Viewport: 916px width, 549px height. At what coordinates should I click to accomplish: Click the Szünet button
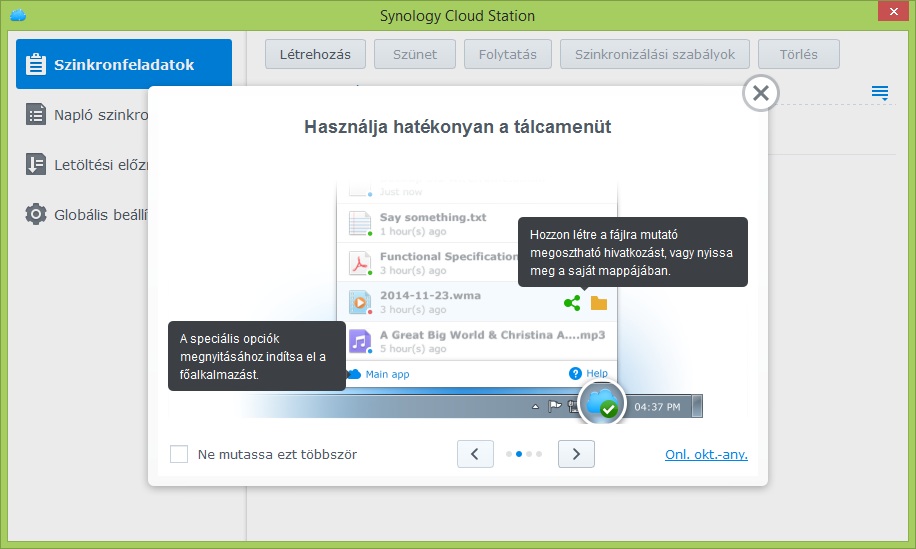(x=415, y=54)
